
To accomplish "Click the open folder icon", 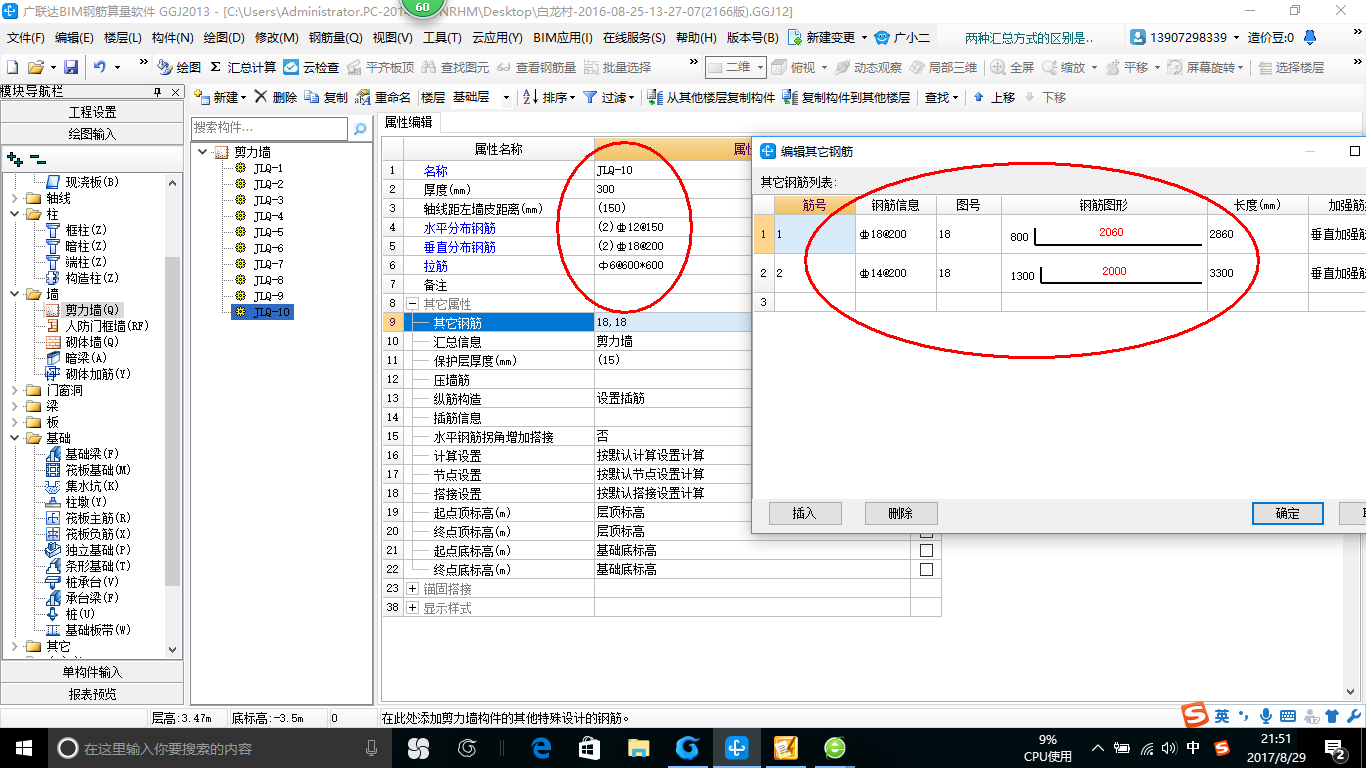I will tap(35, 67).
